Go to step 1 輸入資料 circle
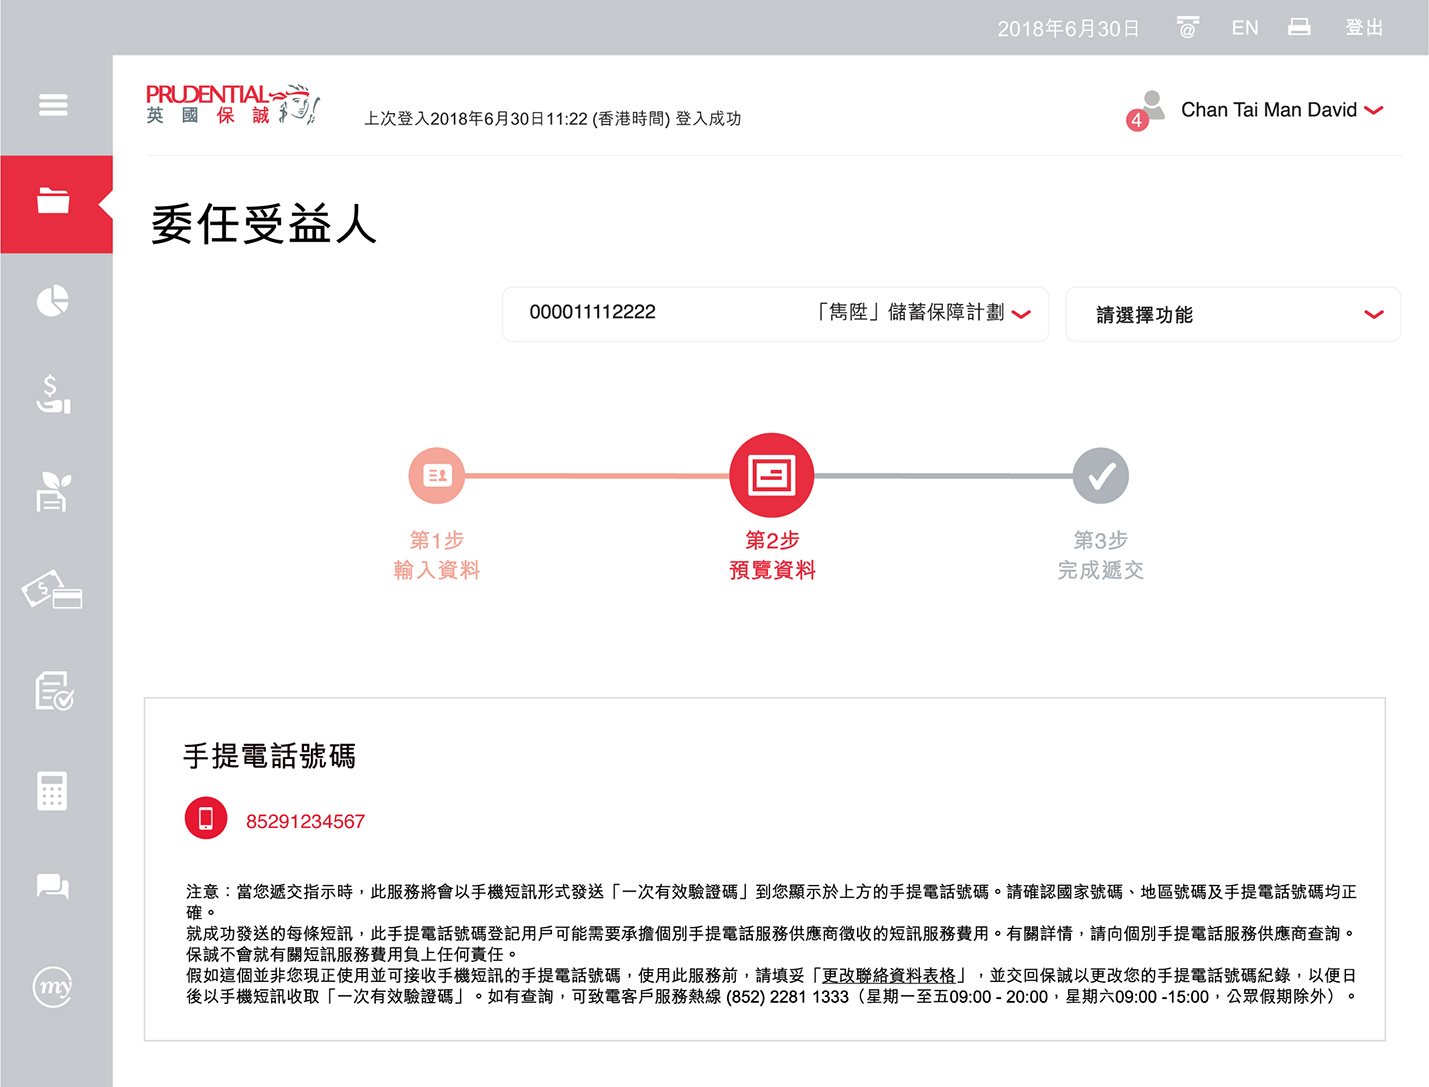Screen dimensions: 1429x1087 pos(437,476)
